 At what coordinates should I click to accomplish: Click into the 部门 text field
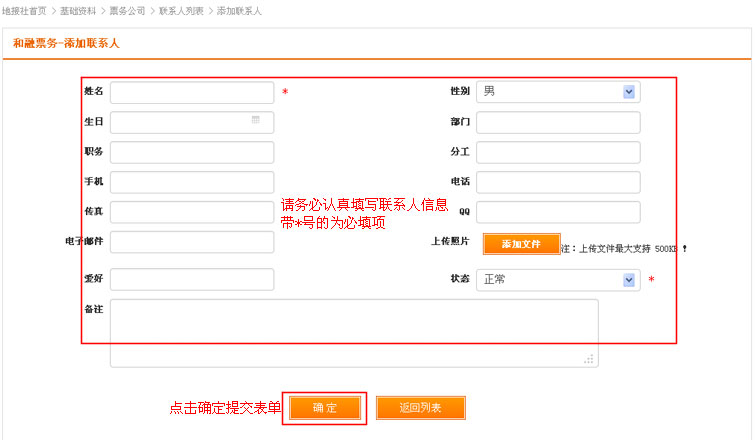[x=558, y=123]
